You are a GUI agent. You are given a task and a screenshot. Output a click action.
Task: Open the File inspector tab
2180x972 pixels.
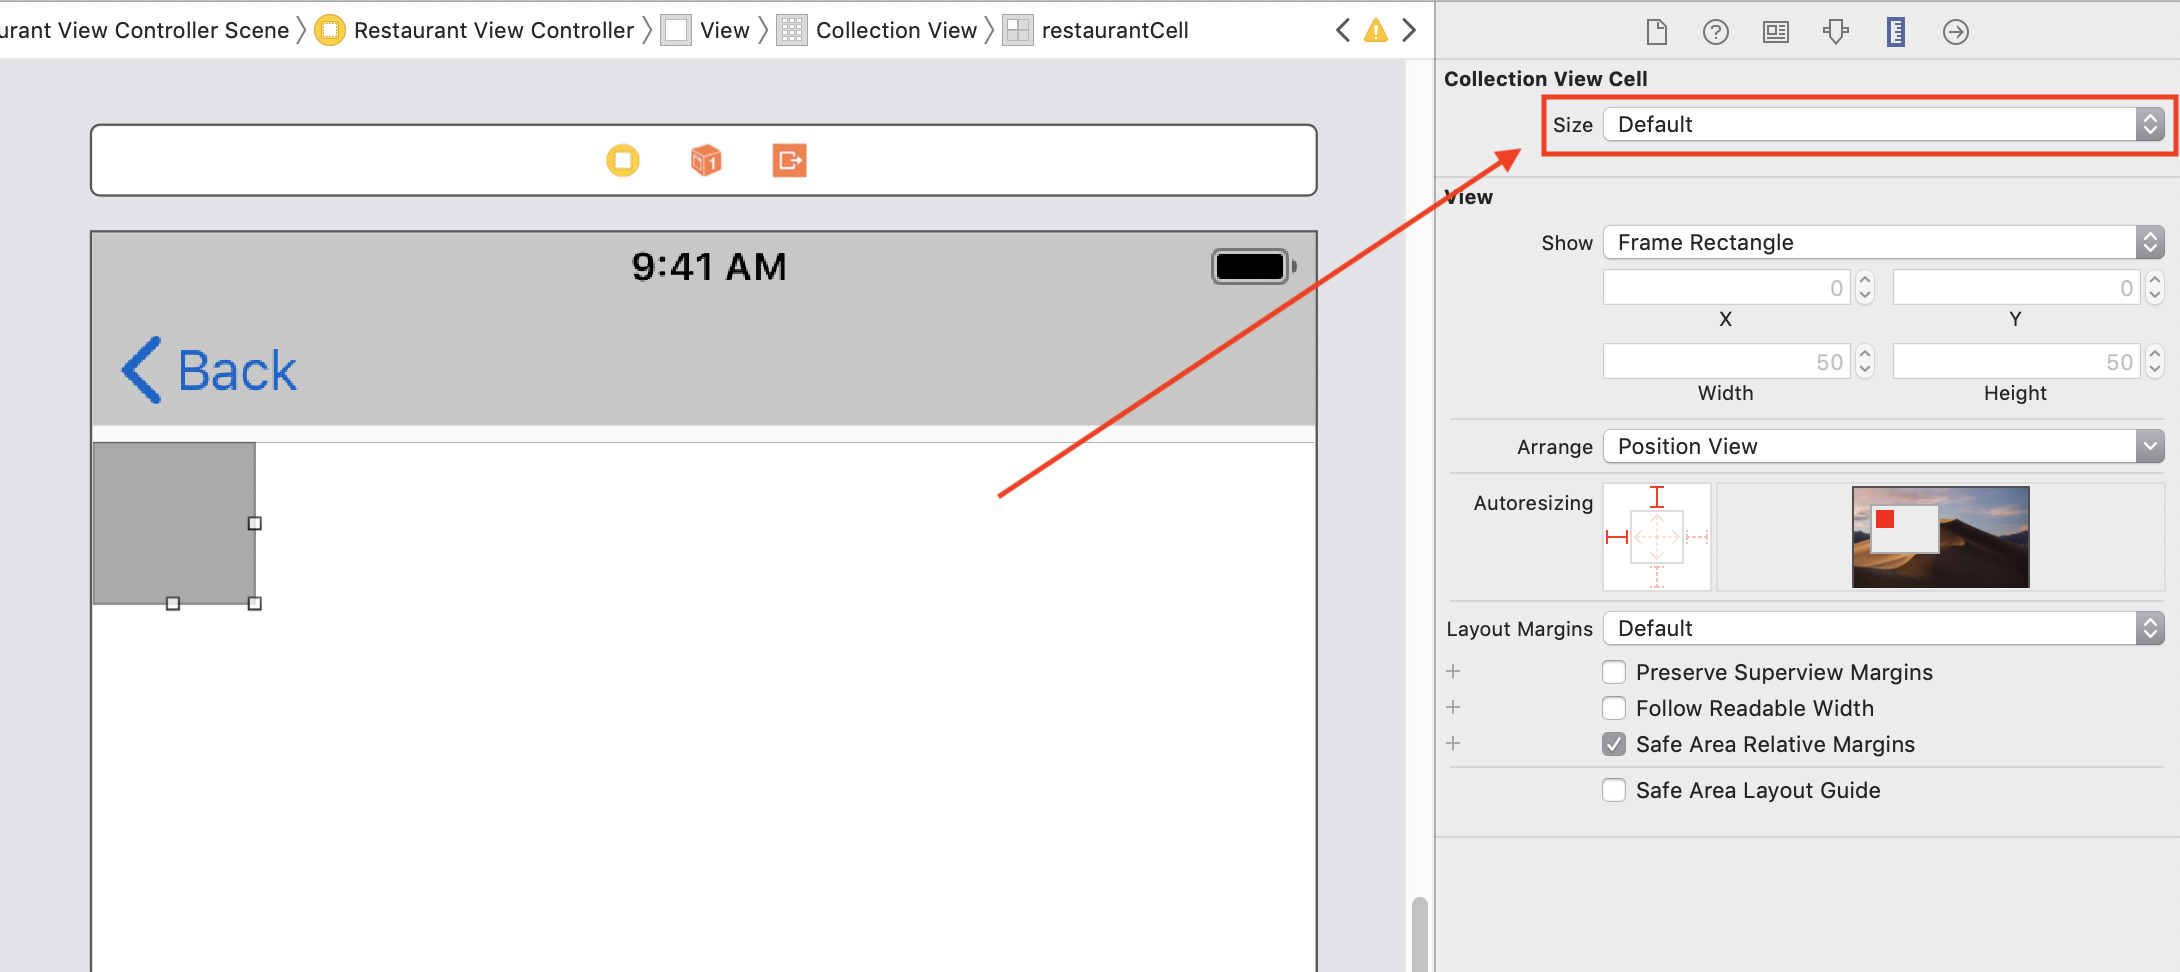click(x=1656, y=32)
